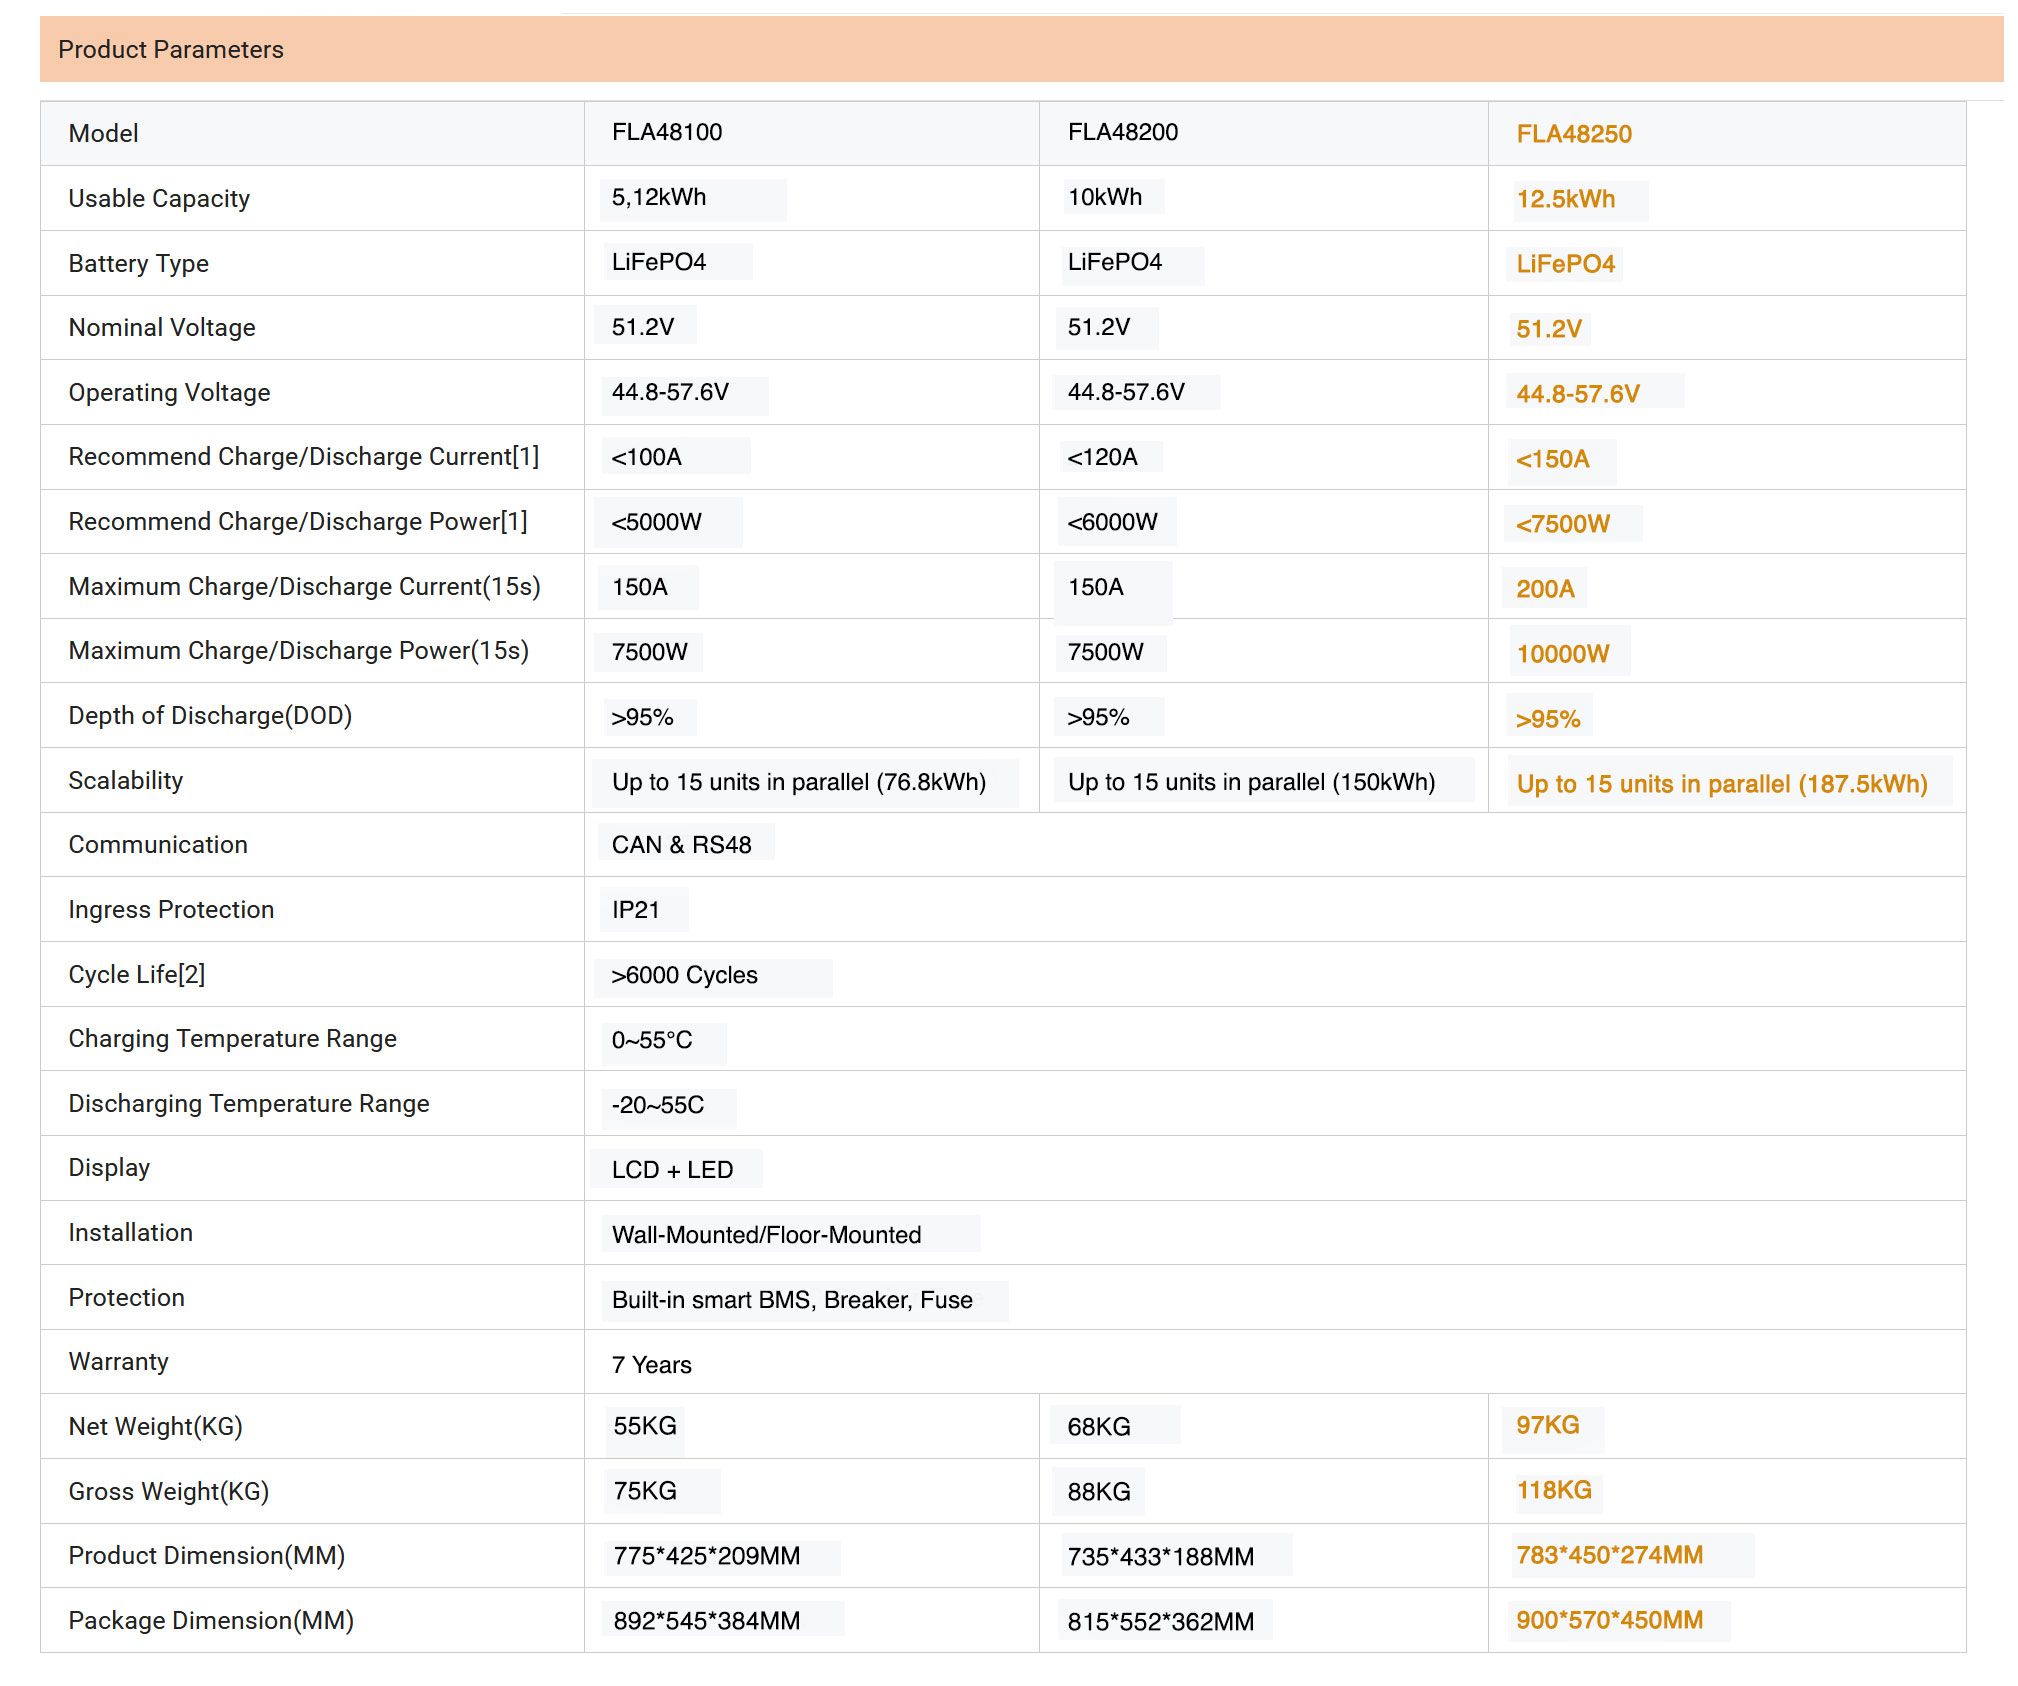Click the 12.5kWh usable capacity value
This screenshot has height=1686, width=2018.
[x=1565, y=199]
